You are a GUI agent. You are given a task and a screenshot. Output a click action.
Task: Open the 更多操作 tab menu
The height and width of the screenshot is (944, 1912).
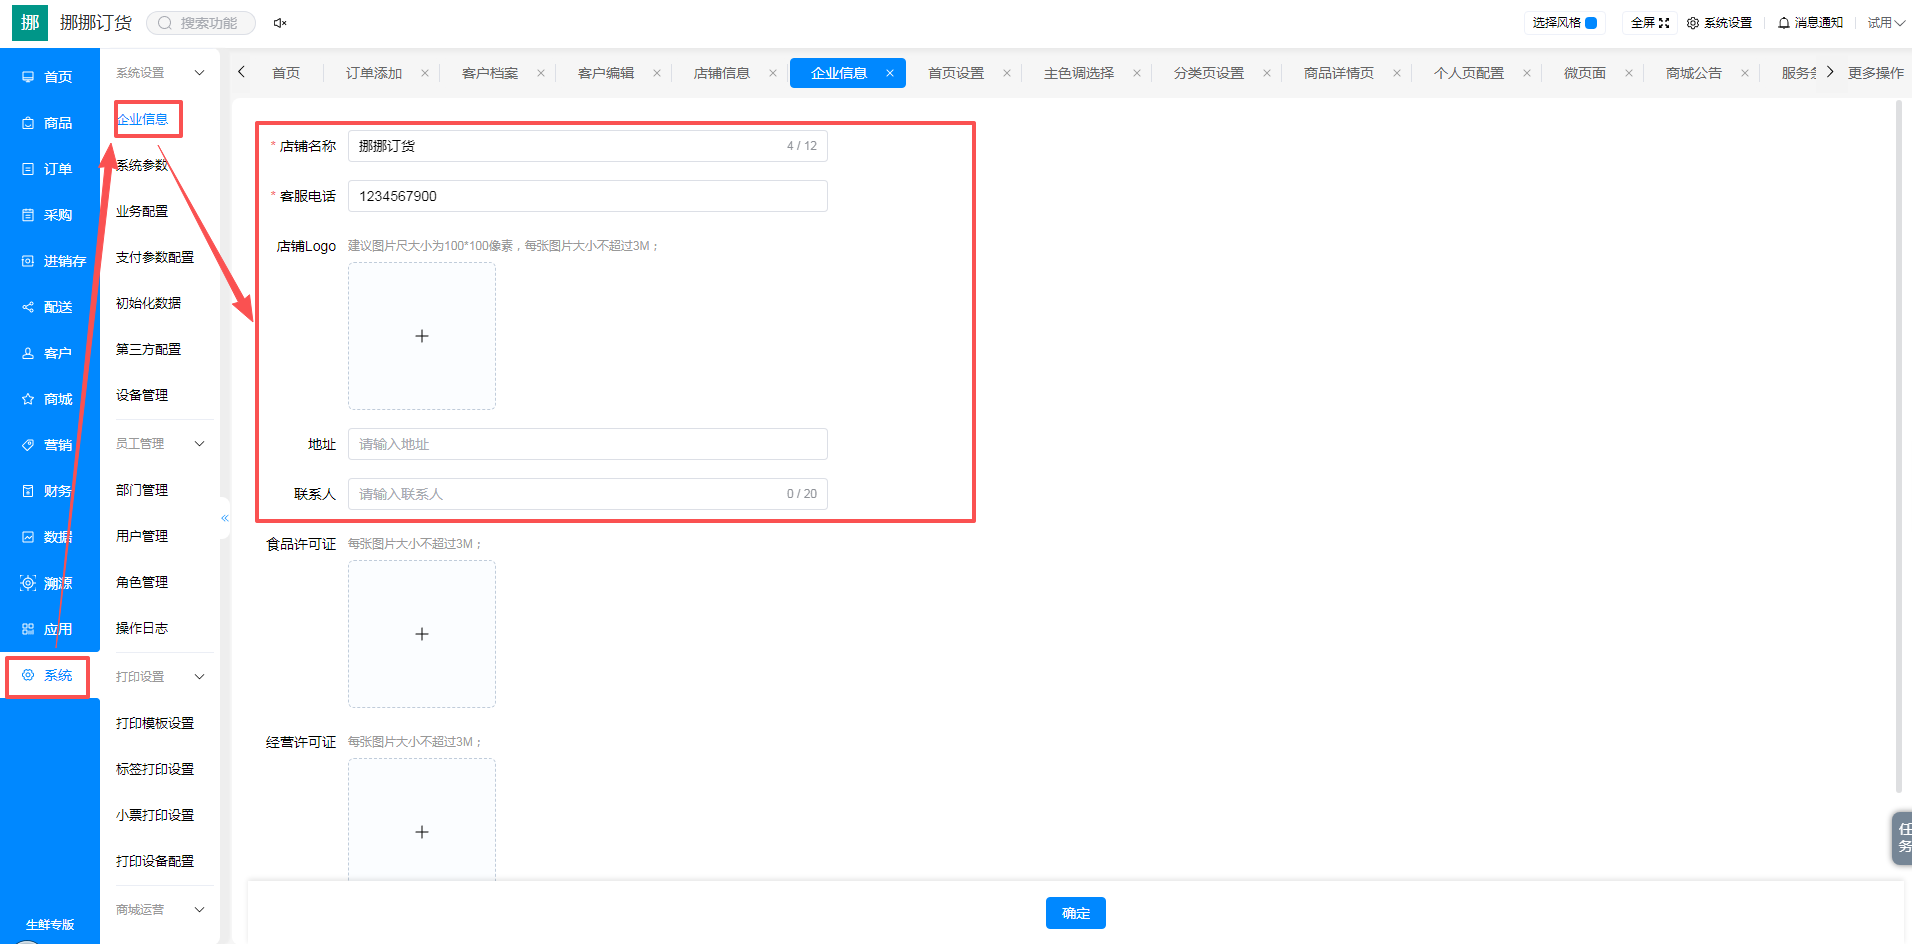pyautogui.click(x=1875, y=73)
